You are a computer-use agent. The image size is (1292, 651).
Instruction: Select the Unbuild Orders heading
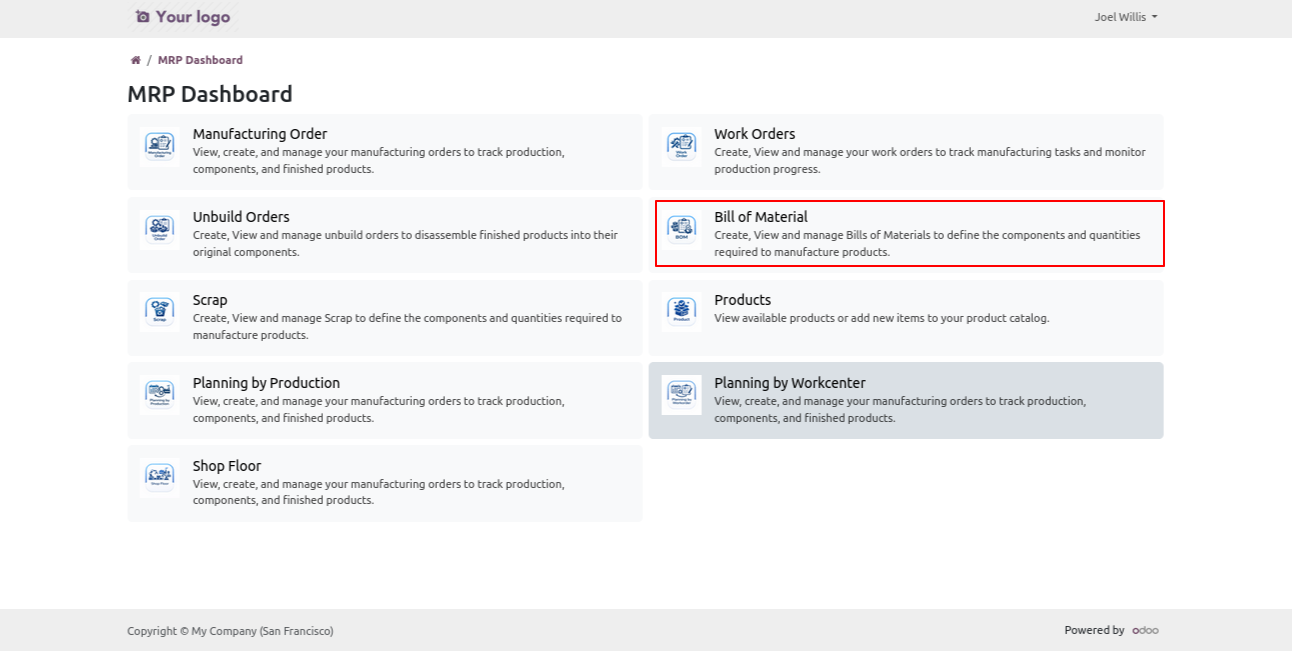tap(241, 217)
